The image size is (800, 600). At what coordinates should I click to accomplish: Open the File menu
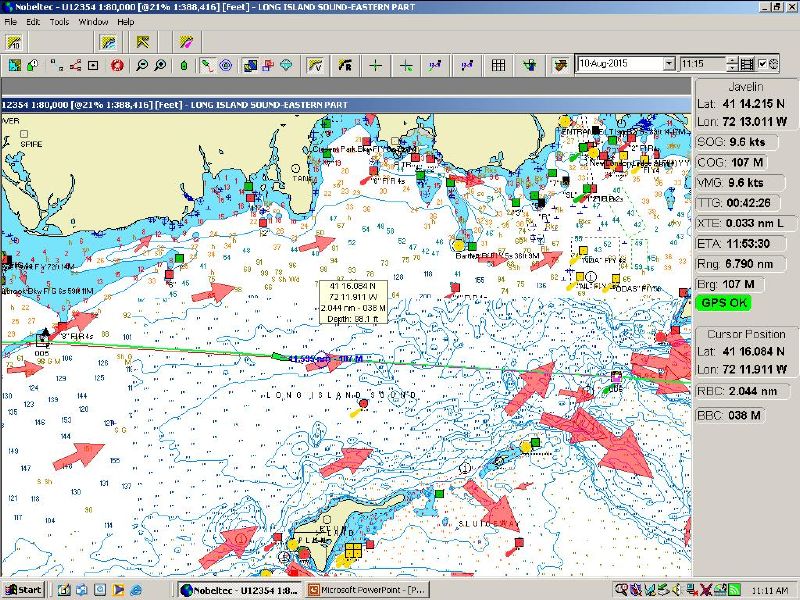[x=10, y=21]
